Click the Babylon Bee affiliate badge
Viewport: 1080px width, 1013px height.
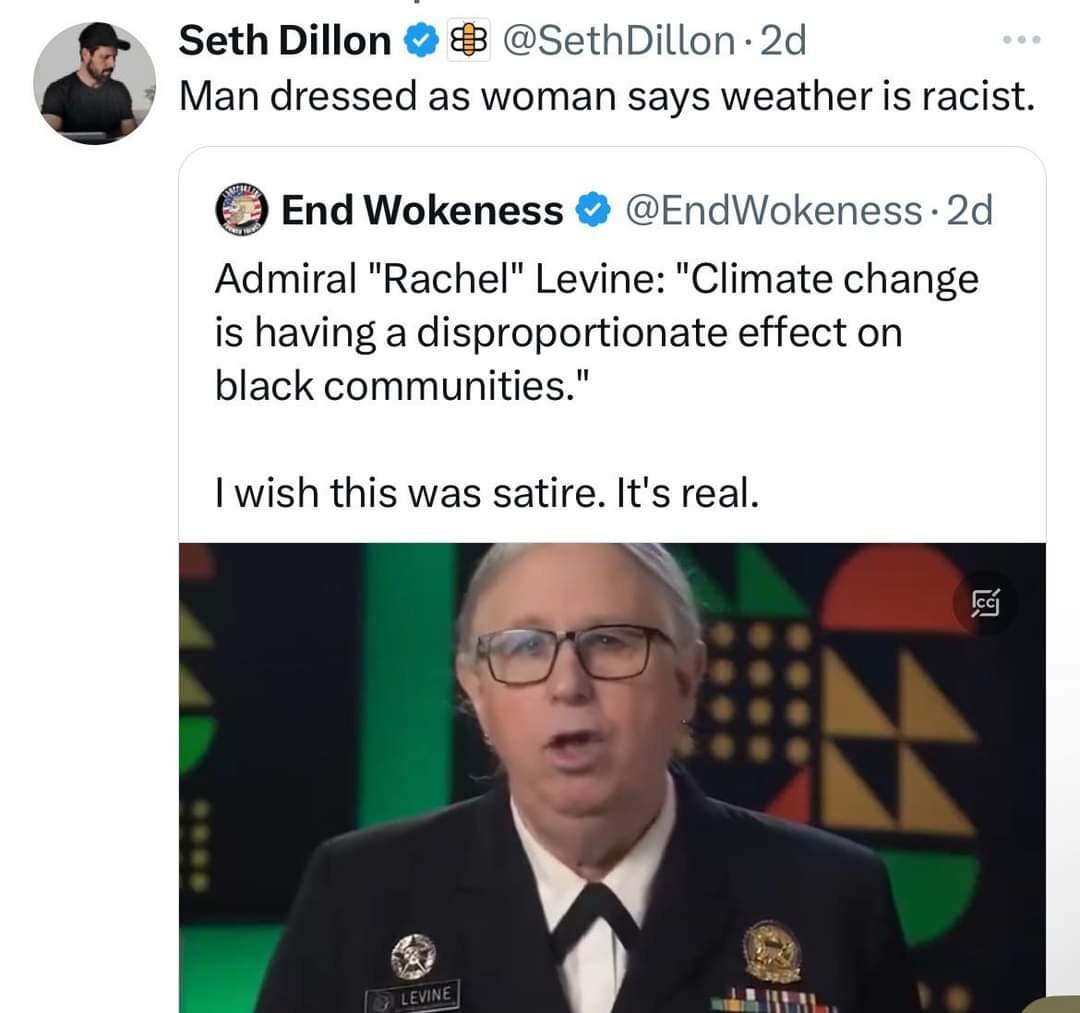468,41
